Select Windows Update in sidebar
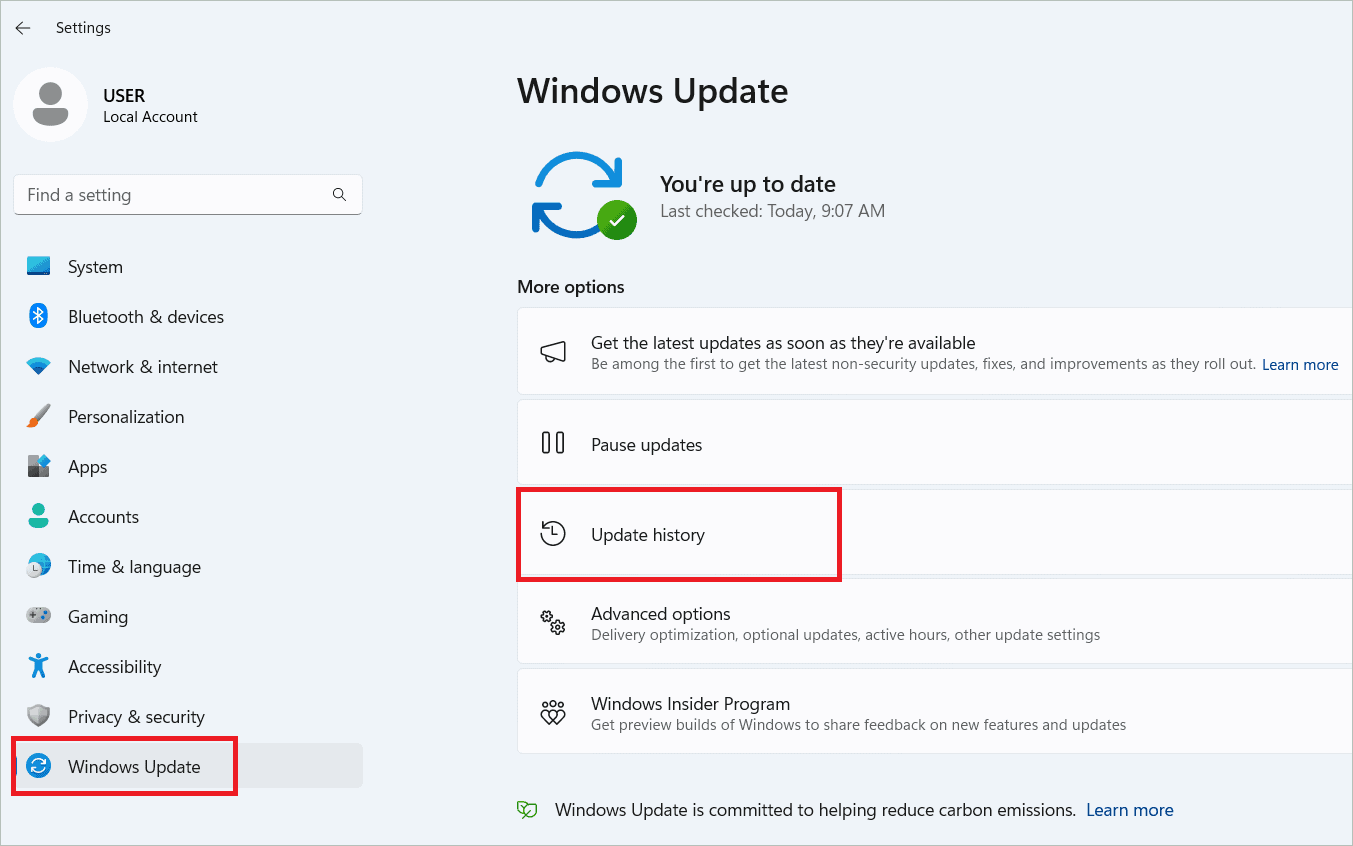This screenshot has height=846, width=1353. pyautogui.click(x=188, y=767)
